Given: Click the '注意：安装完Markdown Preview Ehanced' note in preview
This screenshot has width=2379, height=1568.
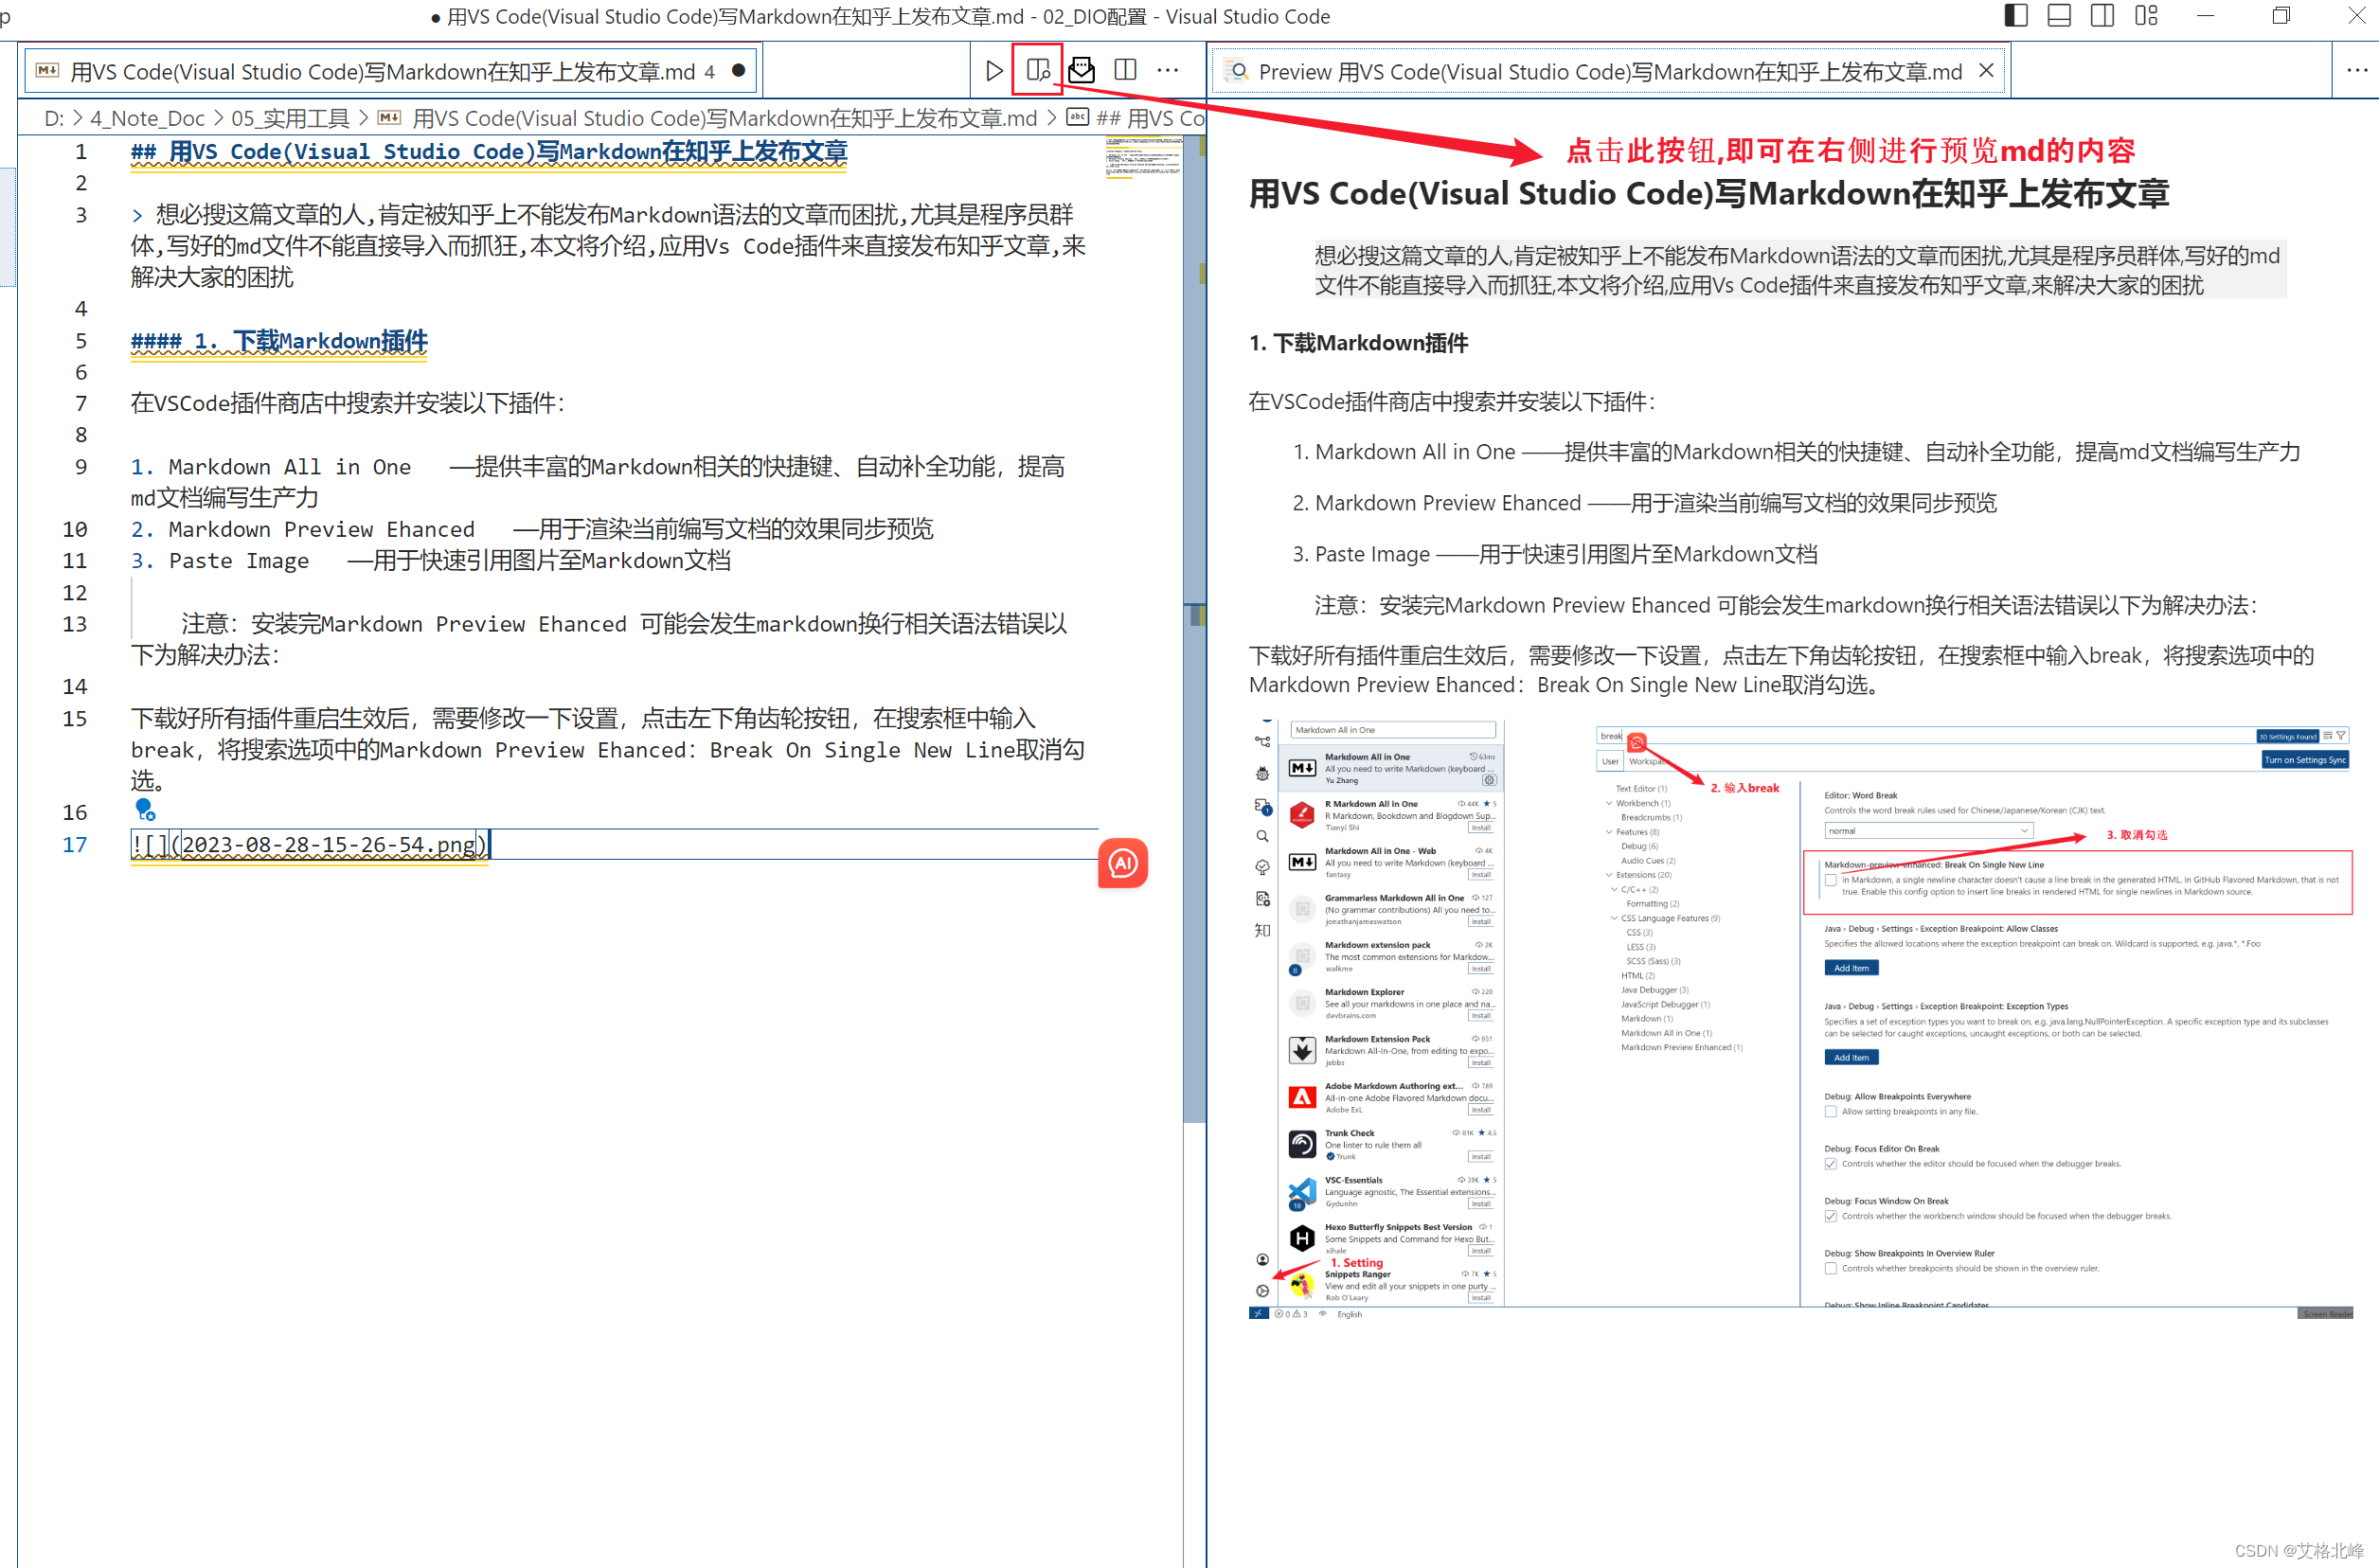Looking at the screenshot, I should click(x=1785, y=605).
